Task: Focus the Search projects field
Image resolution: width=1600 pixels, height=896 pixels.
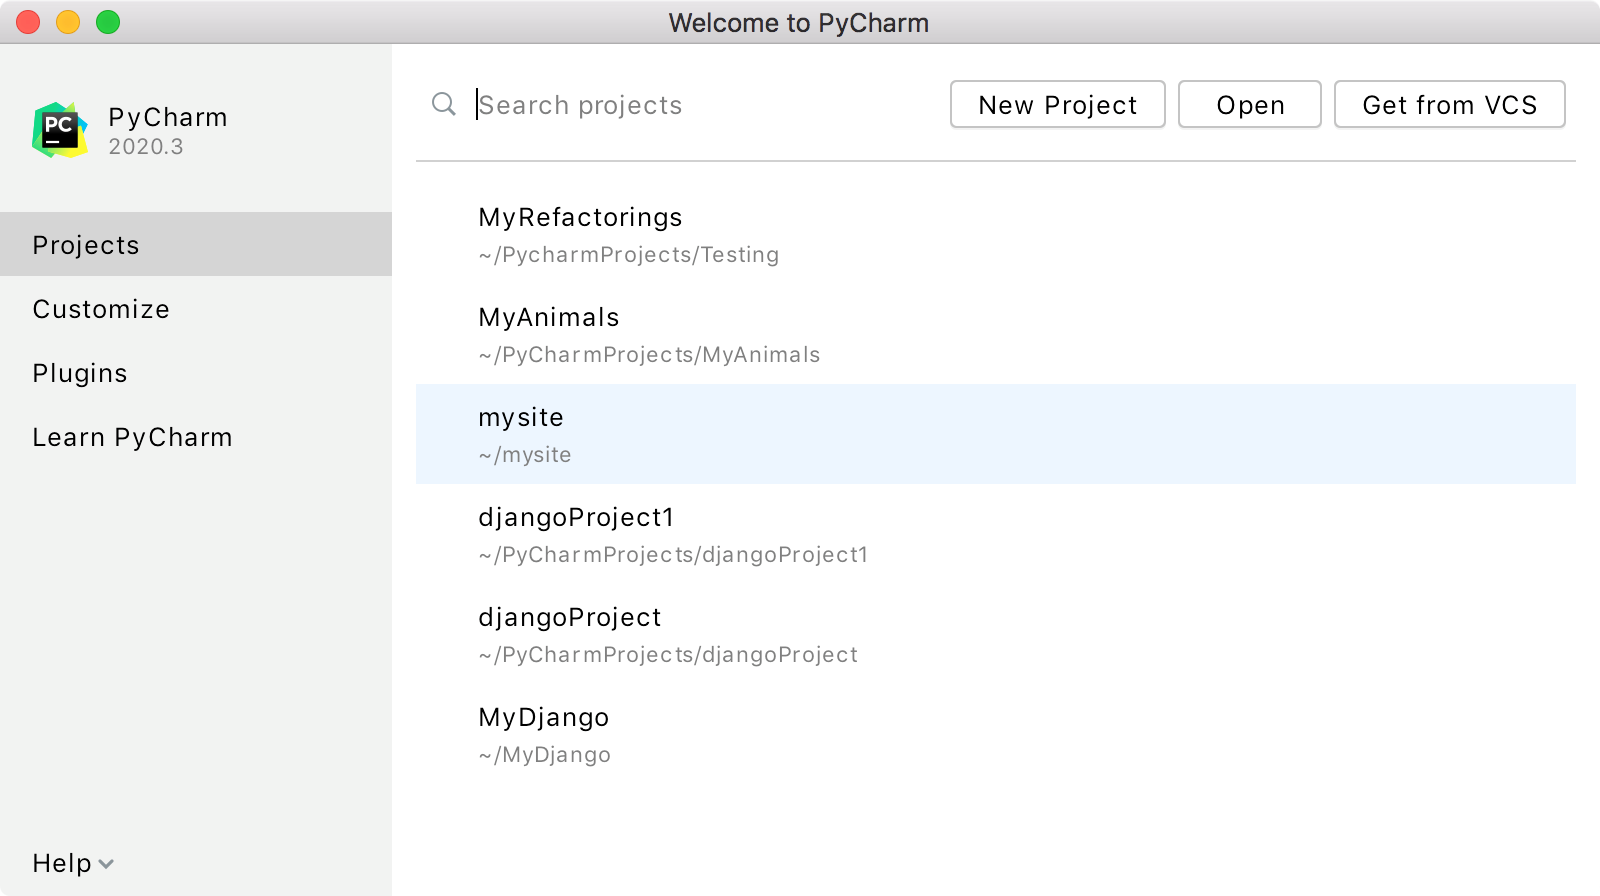Action: [x=700, y=105]
